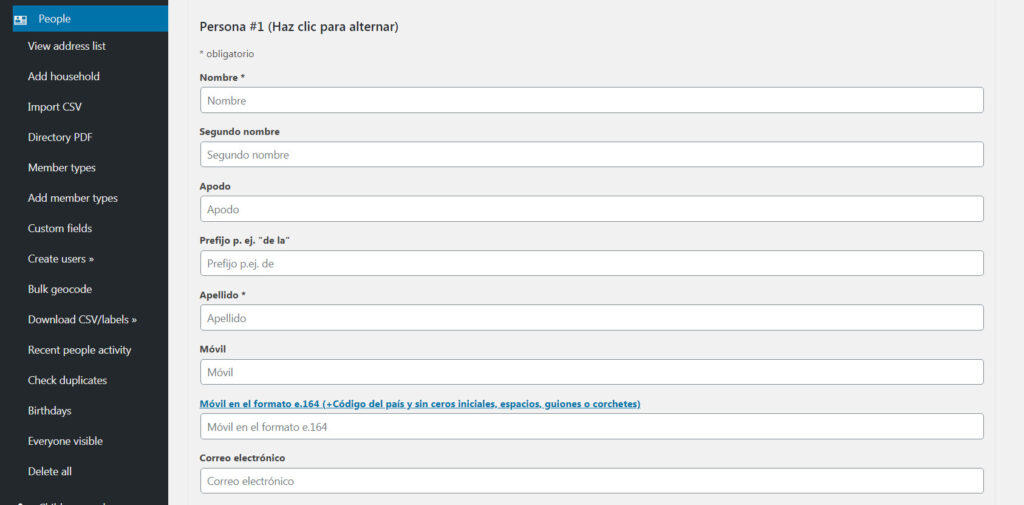Viewport: 1024px width, 505px height.
Task: Click into the Apellido text field
Action: (x=591, y=318)
